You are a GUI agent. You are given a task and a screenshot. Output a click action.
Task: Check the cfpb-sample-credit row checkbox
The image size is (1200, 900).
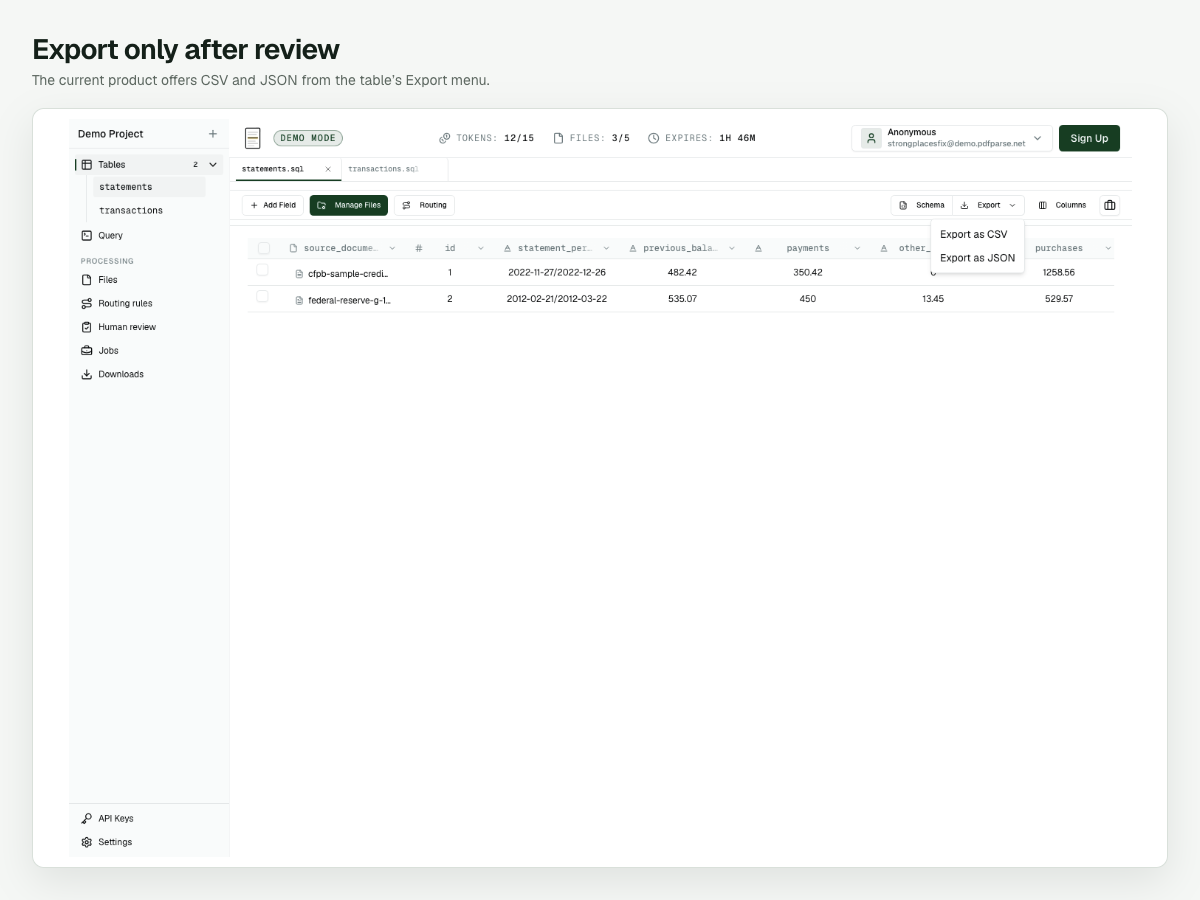pos(262,271)
